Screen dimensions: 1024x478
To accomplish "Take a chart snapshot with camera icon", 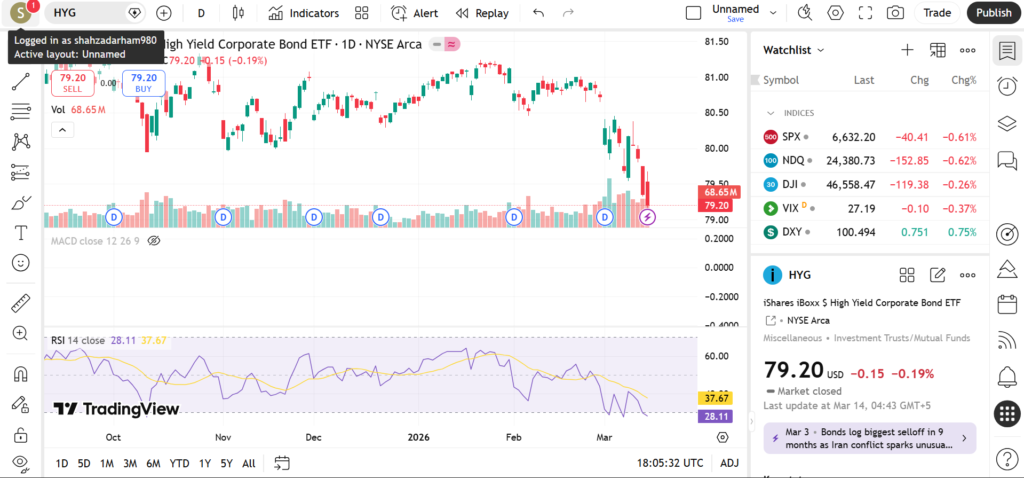I will pos(895,13).
